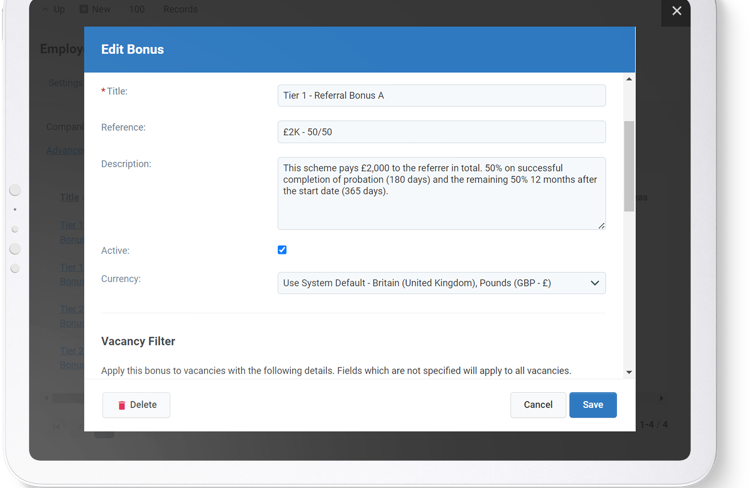Viewport: 750px width, 488px height.
Task: Click the Description box resize handle
Action: pyautogui.click(x=601, y=225)
